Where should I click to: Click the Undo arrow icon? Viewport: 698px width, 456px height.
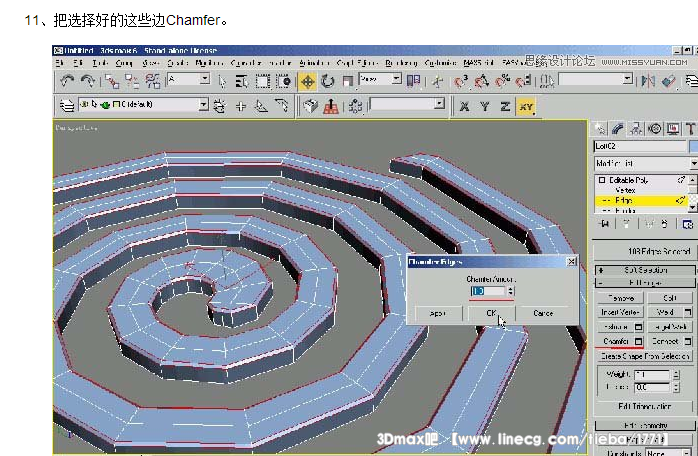67,81
